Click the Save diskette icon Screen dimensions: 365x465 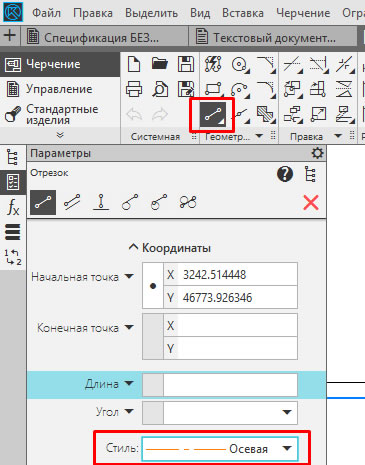(x=186, y=64)
